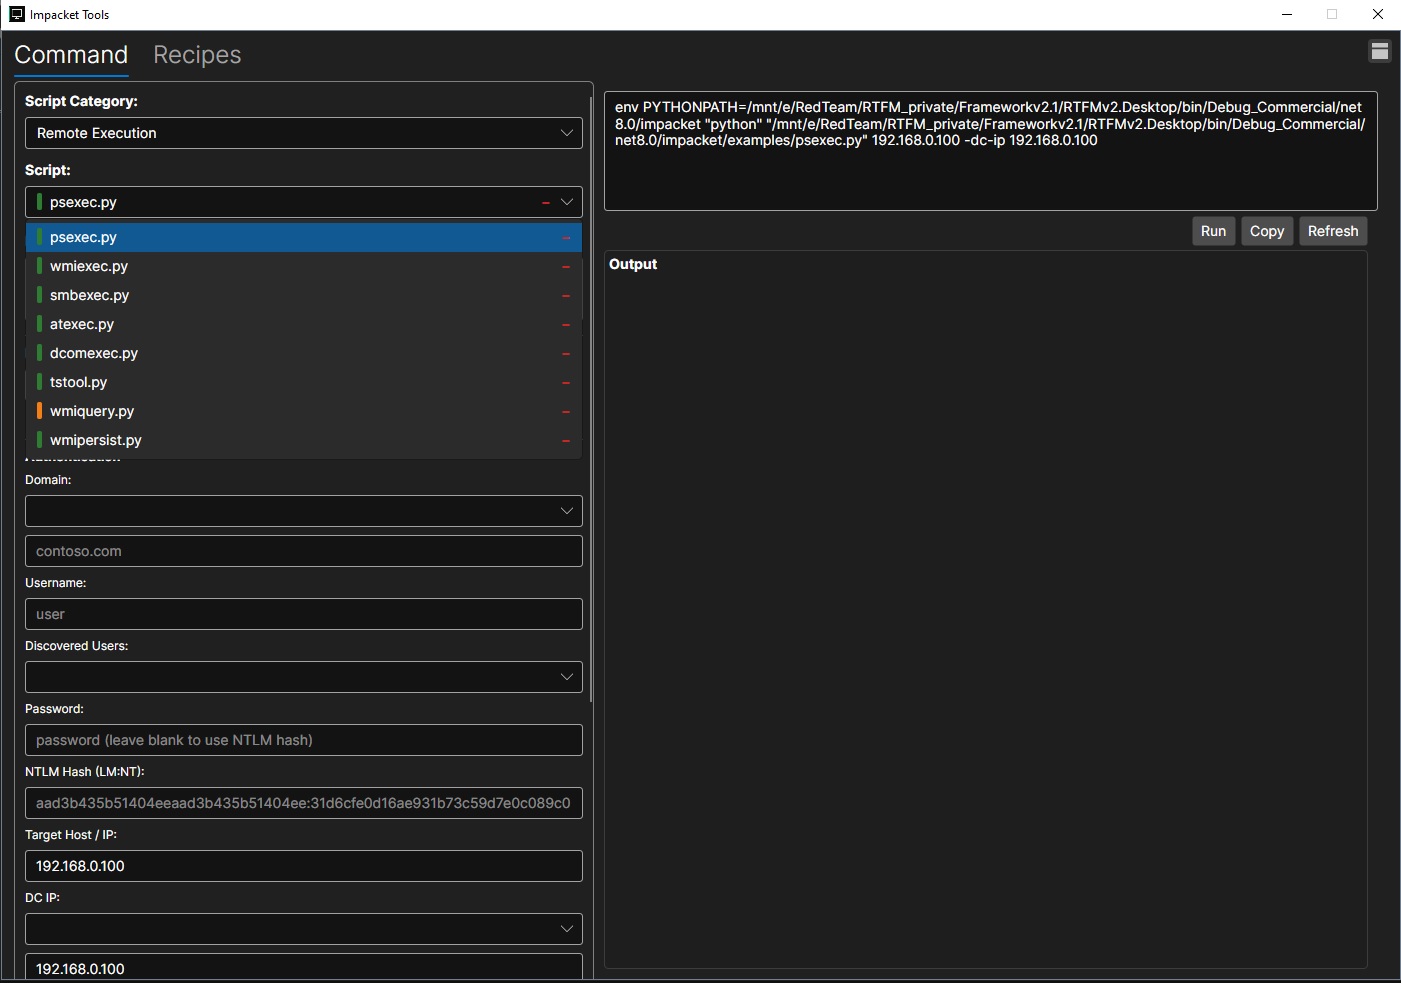Expand the Discovered Users dropdown
Screen dimensions: 1401x983
tap(304, 677)
